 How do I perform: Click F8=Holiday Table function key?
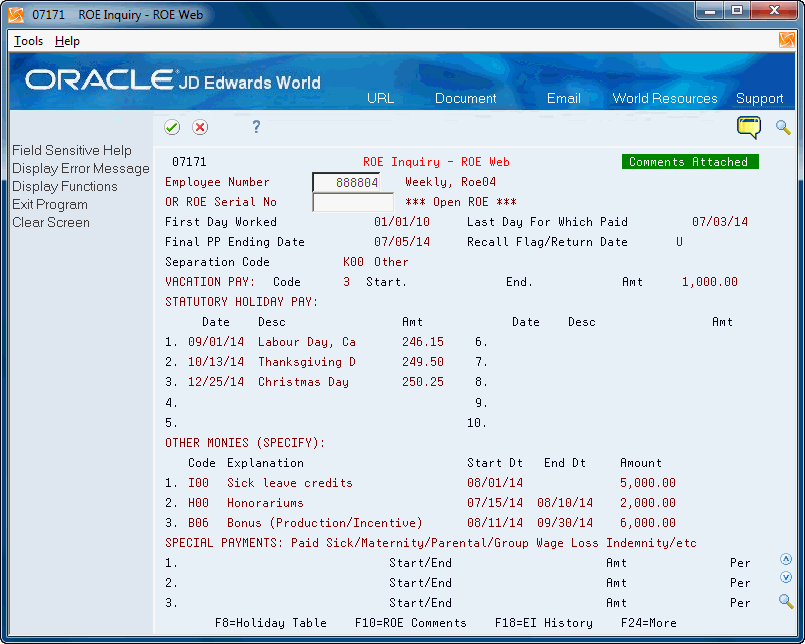pyautogui.click(x=271, y=623)
